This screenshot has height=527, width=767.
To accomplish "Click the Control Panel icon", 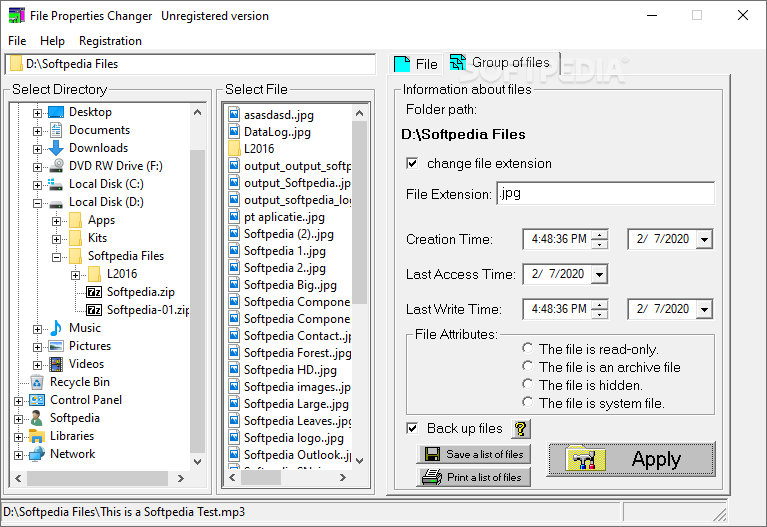I will coord(37,400).
